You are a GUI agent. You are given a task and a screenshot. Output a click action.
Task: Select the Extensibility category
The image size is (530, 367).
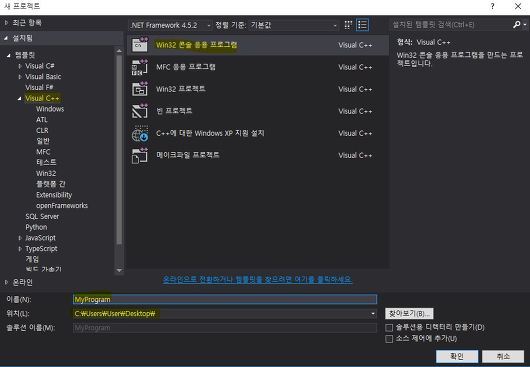54,195
